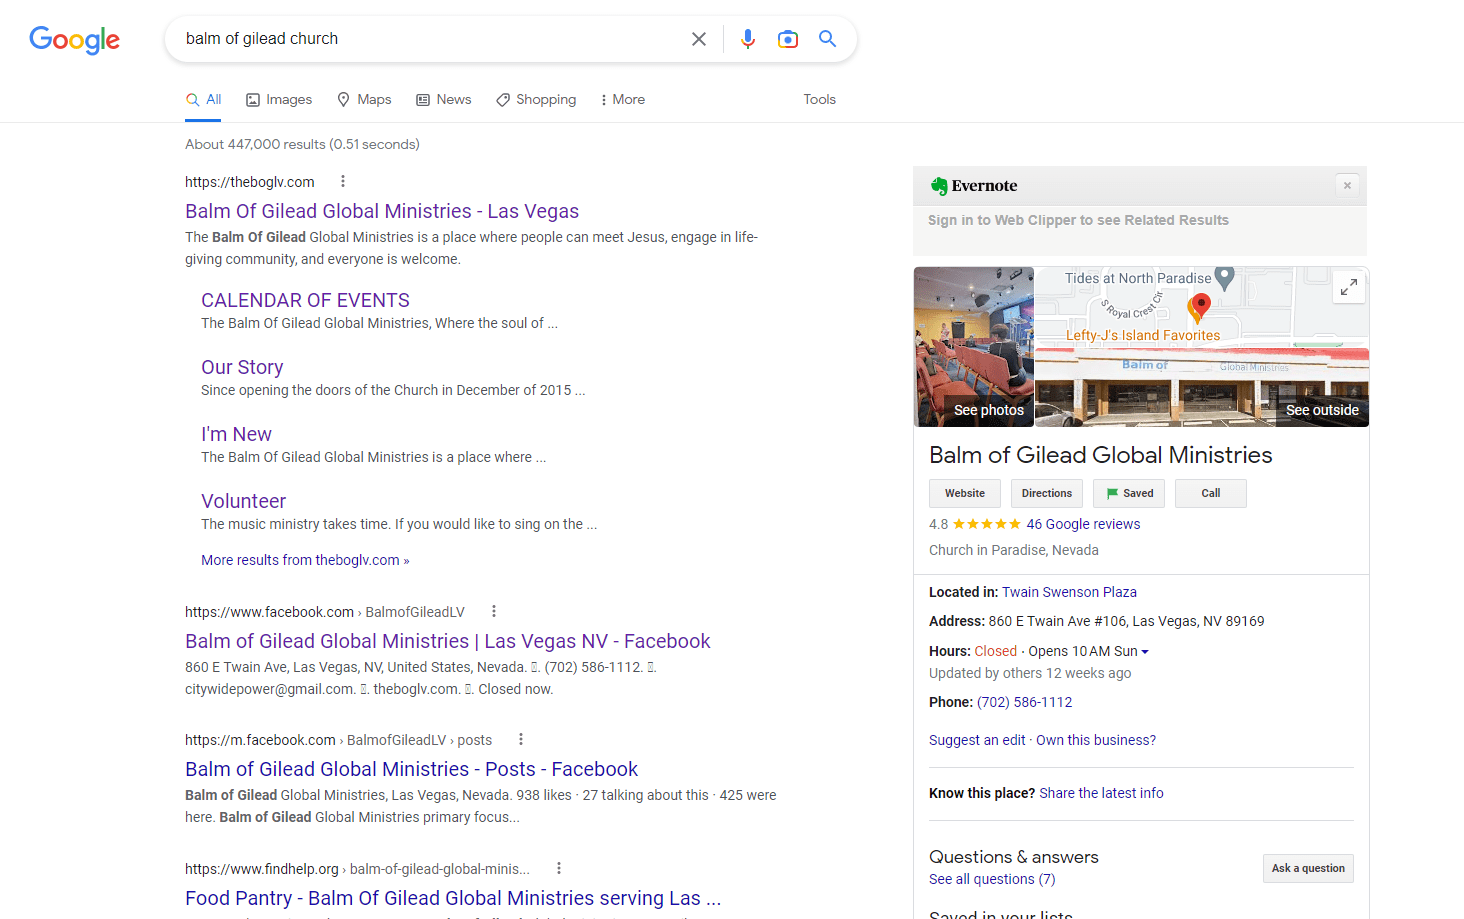Open Balm Of Gilead Global Ministries - Las Vegas

(x=382, y=211)
